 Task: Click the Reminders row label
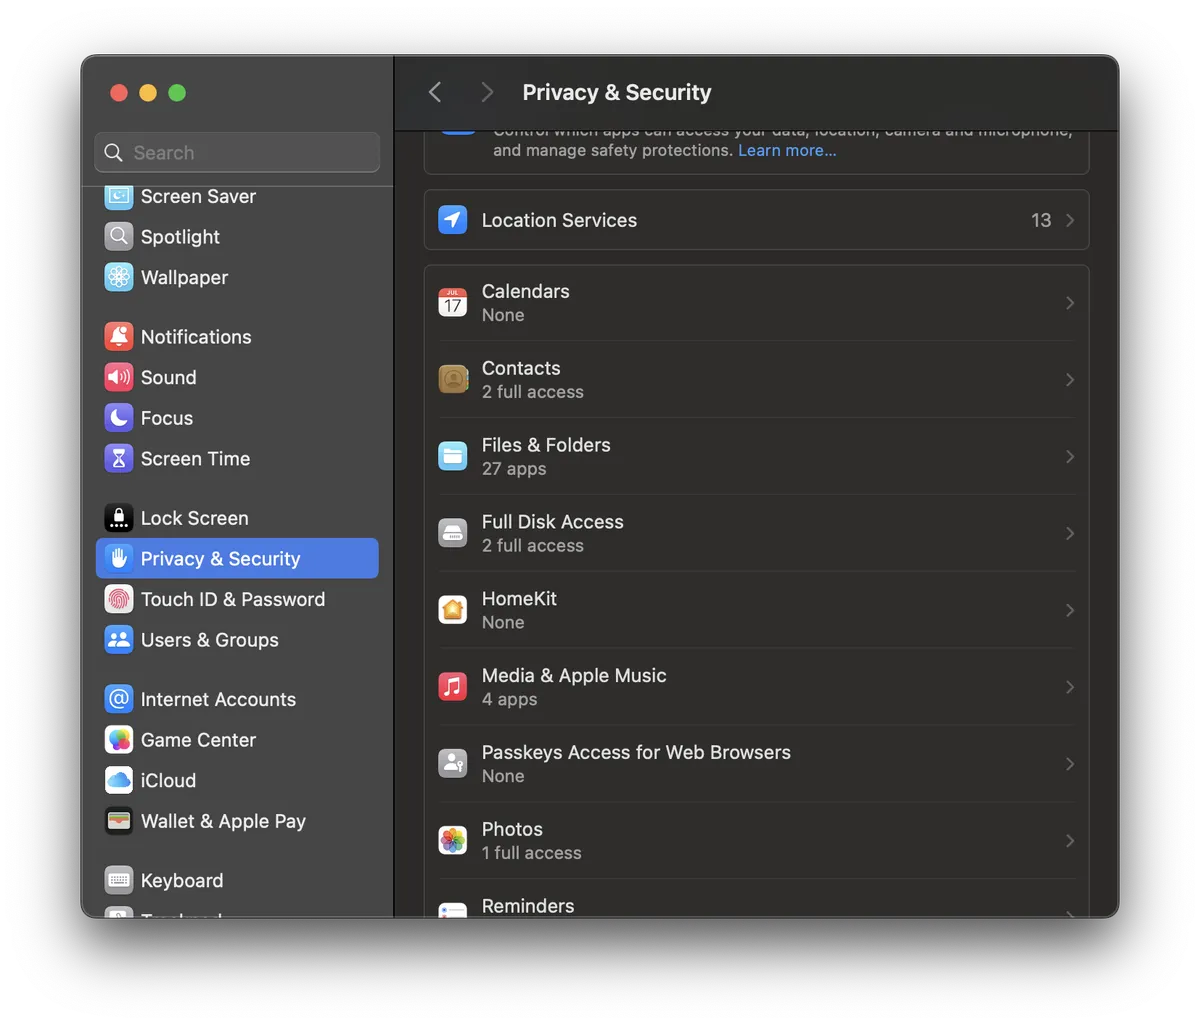click(x=528, y=906)
